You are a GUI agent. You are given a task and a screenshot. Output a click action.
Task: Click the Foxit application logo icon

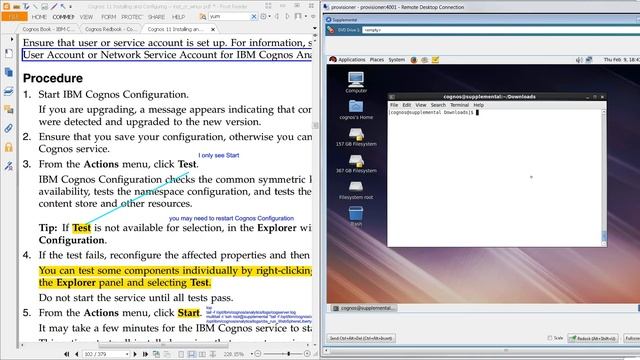(x=7, y=6)
